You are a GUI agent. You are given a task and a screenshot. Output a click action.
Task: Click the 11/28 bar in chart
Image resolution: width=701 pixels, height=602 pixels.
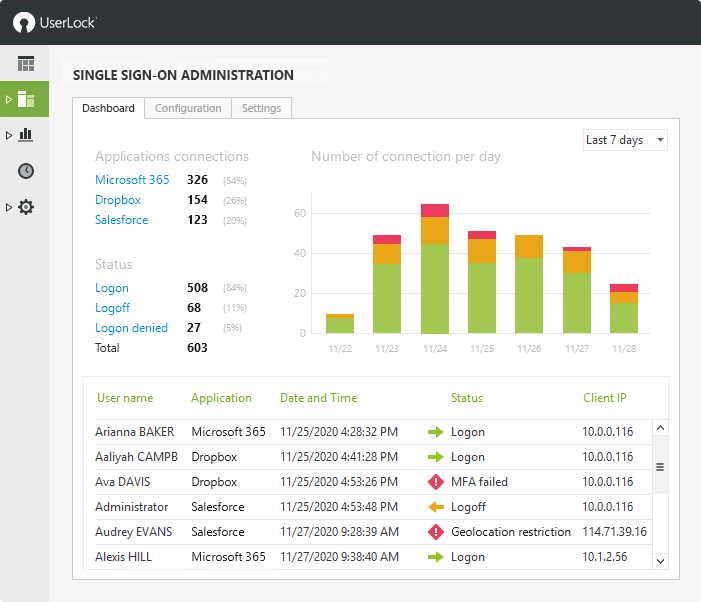coord(624,309)
